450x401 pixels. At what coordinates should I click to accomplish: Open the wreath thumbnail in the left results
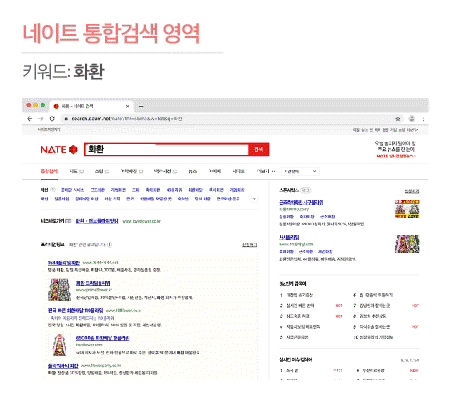point(60,290)
